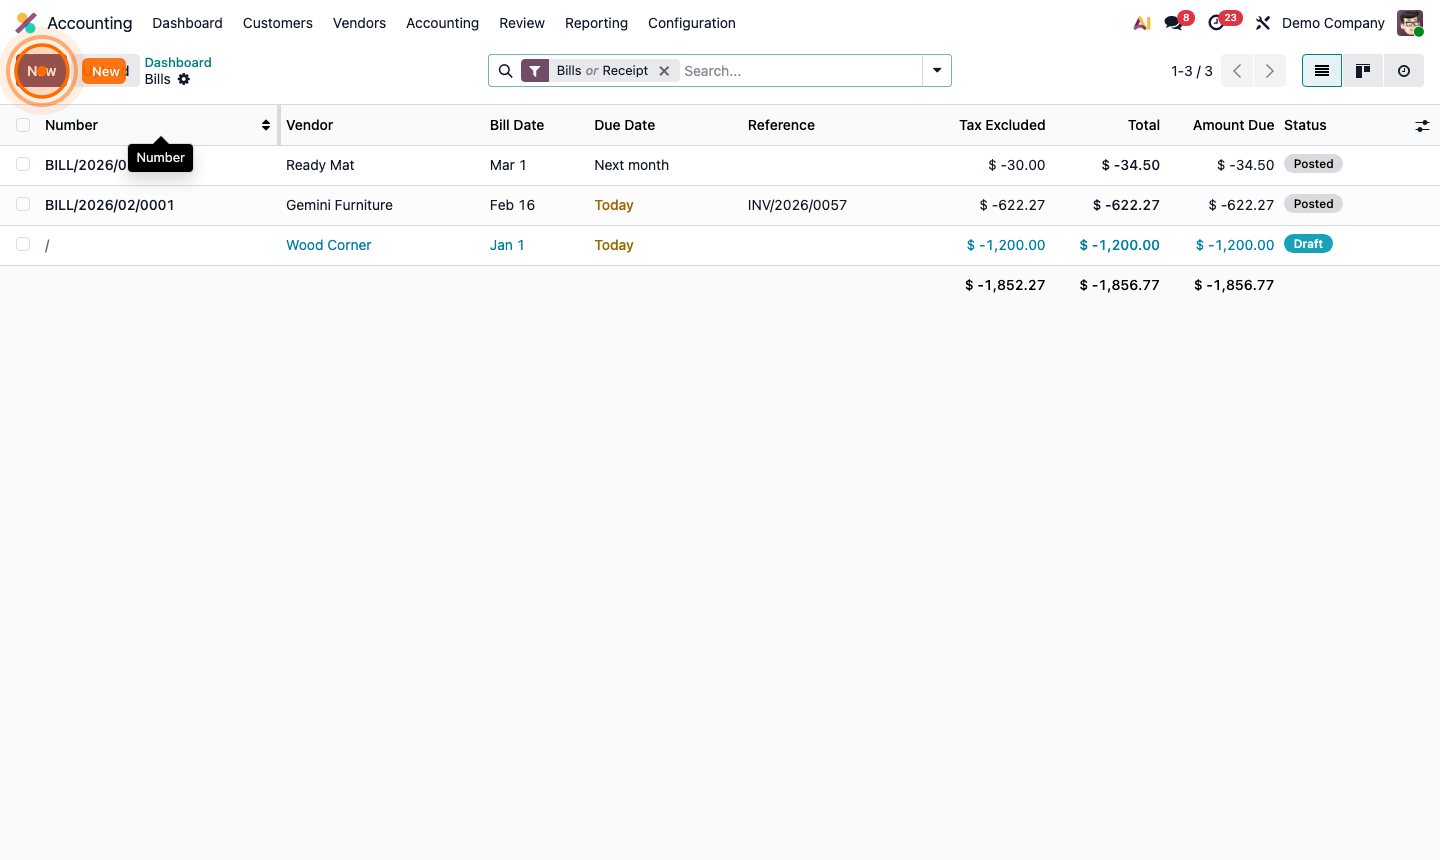Expand the search options dropdown
1440x860 pixels.
(936, 70)
